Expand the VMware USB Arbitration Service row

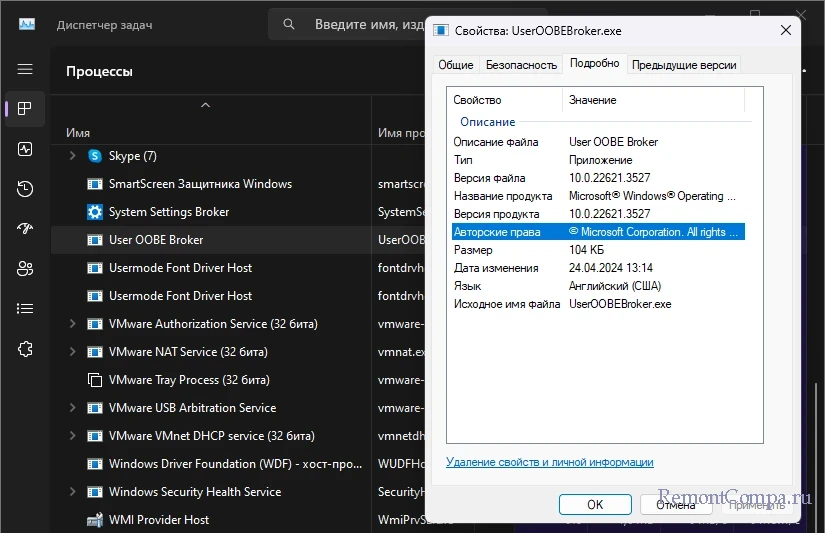click(x=73, y=408)
